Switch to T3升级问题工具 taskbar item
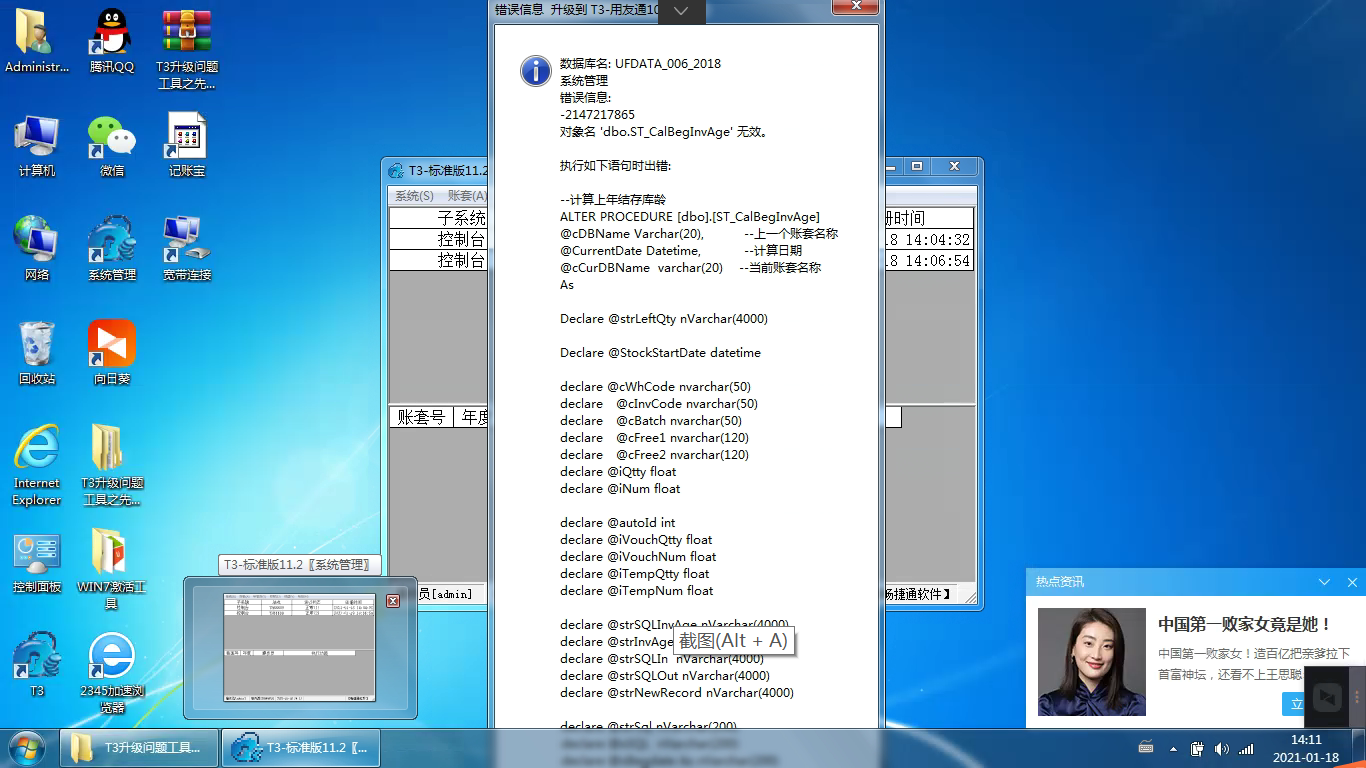The height and width of the screenshot is (768, 1366). point(140,748)
